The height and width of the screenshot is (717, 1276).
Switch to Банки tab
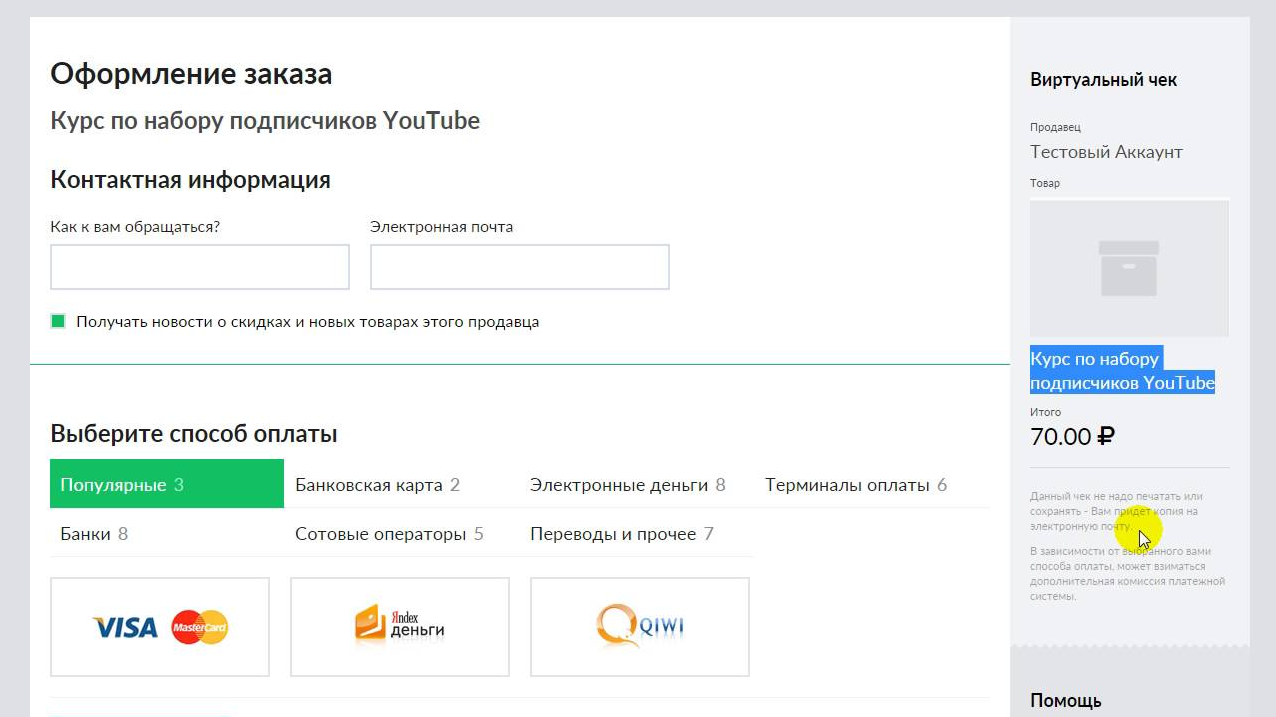click(x=94, y=534)
